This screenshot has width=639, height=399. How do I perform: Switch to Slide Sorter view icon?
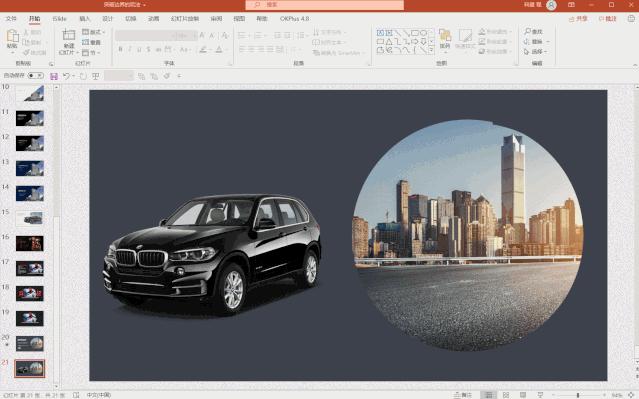(x=506, y=395)
